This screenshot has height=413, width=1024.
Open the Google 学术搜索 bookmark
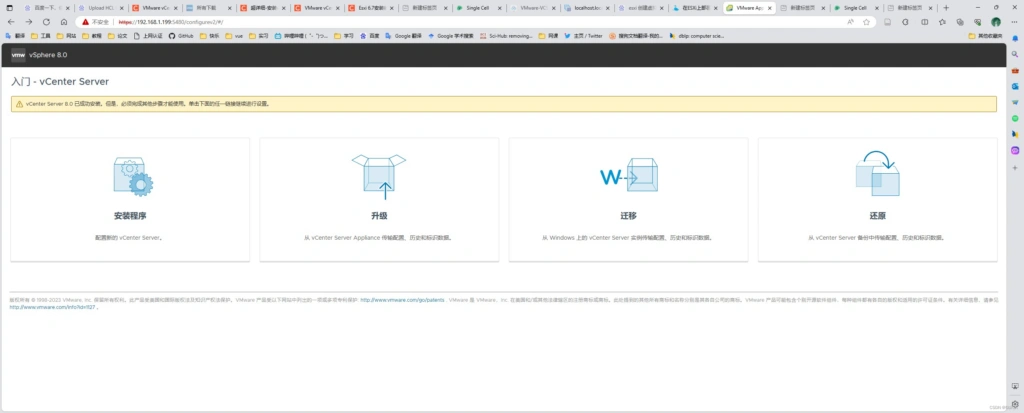pos(450,36)
